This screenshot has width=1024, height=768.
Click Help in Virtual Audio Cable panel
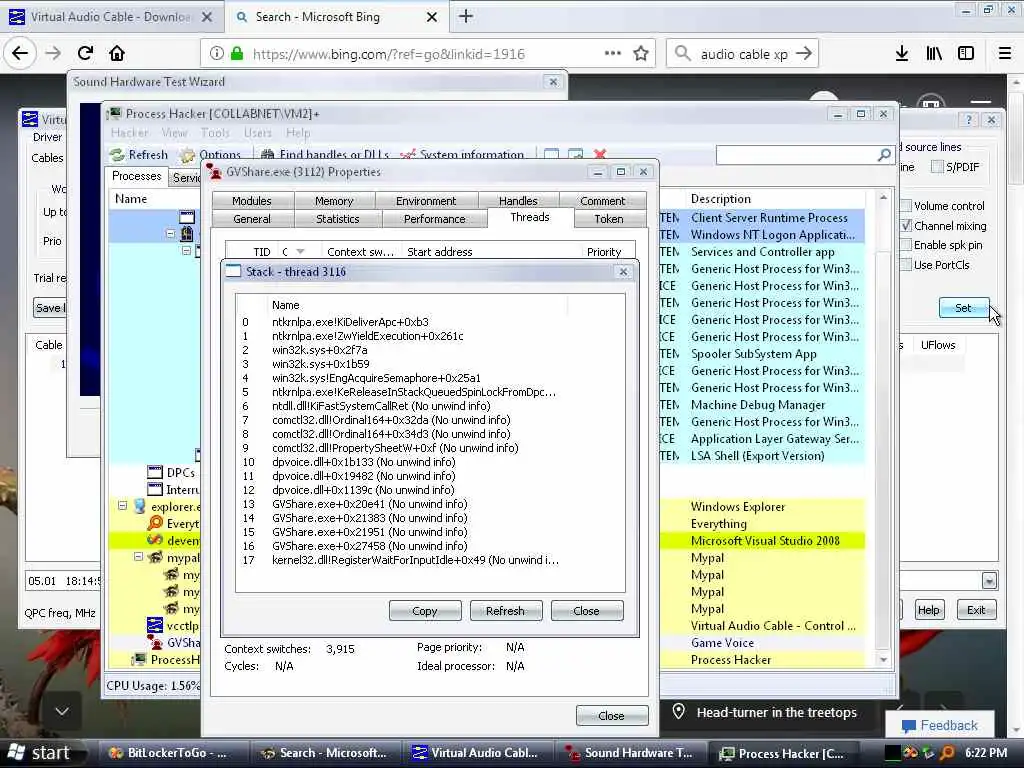pyautogui.click(x=928, y=610)
